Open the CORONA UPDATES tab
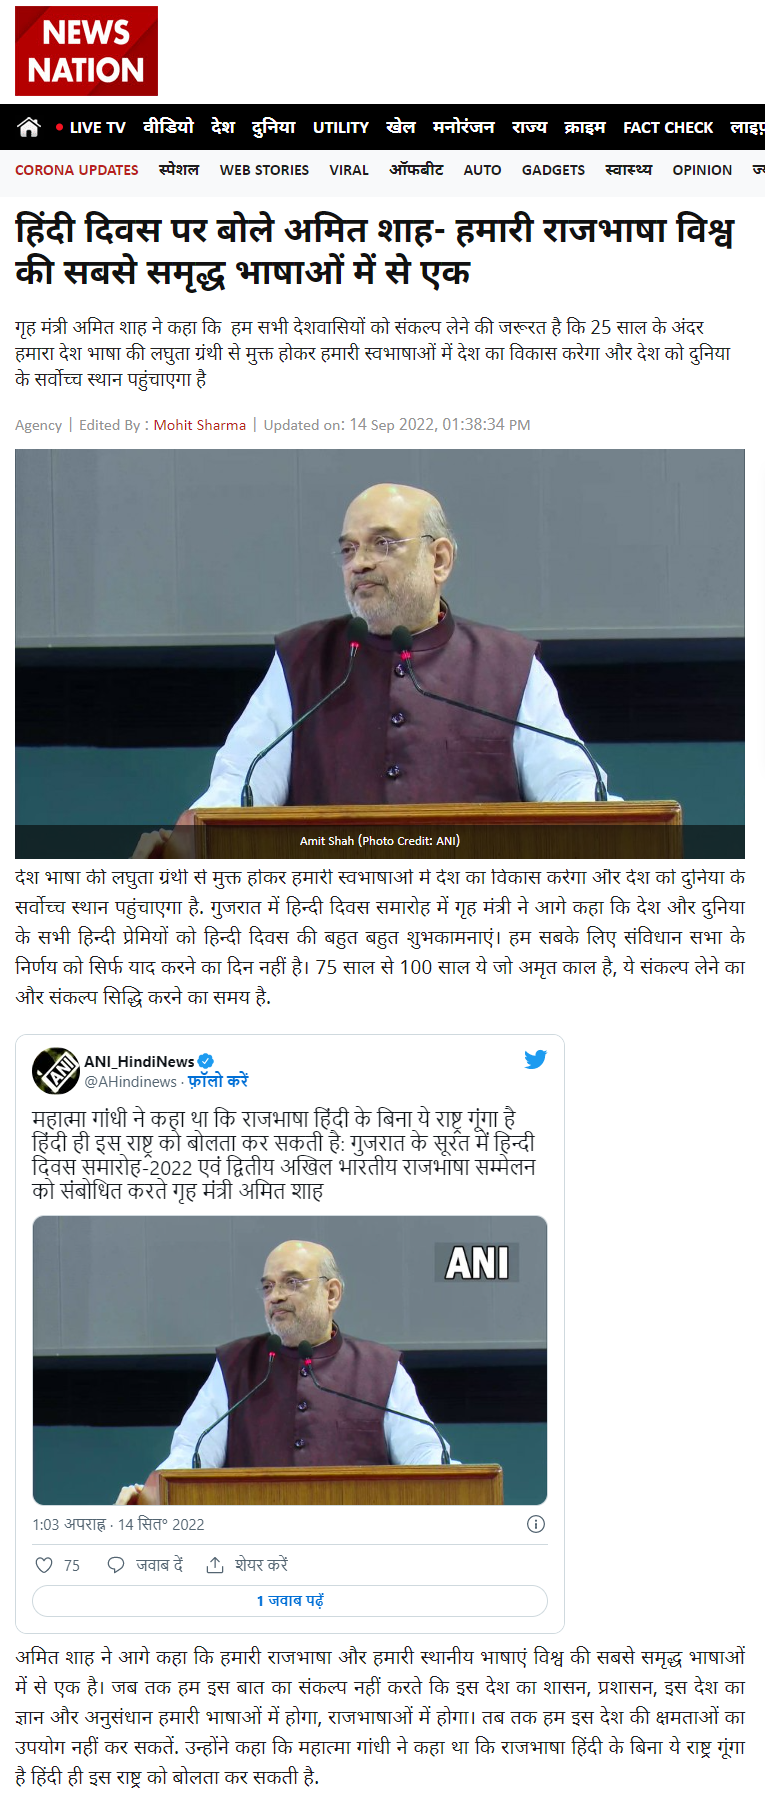 77,170
